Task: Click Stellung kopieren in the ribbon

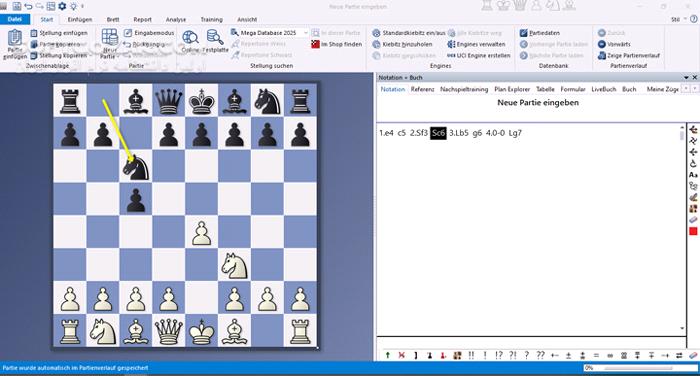Action: [x=59, y=55]
